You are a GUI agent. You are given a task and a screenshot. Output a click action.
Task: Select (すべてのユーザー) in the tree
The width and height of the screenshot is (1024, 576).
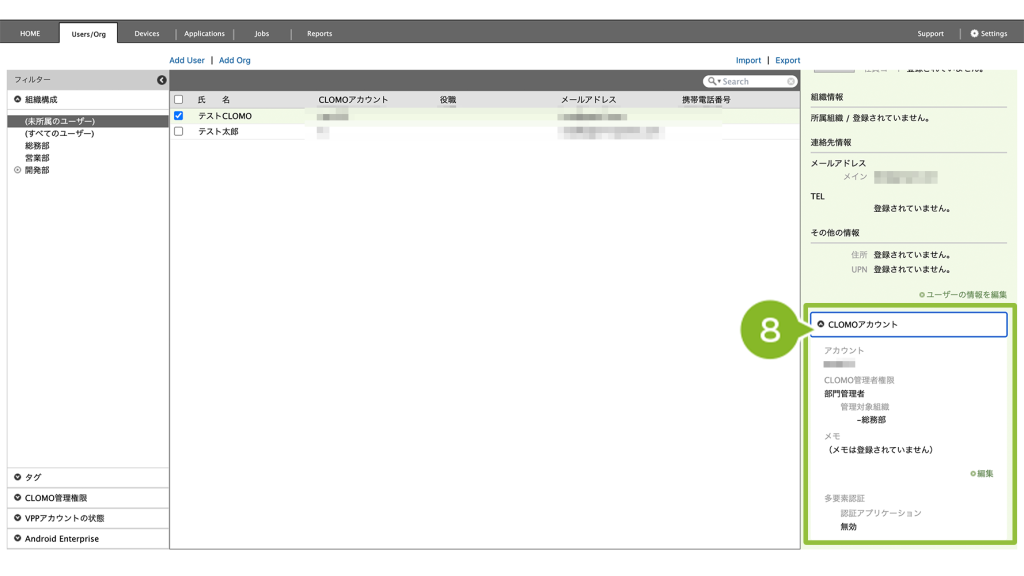(x=59, y=134)
